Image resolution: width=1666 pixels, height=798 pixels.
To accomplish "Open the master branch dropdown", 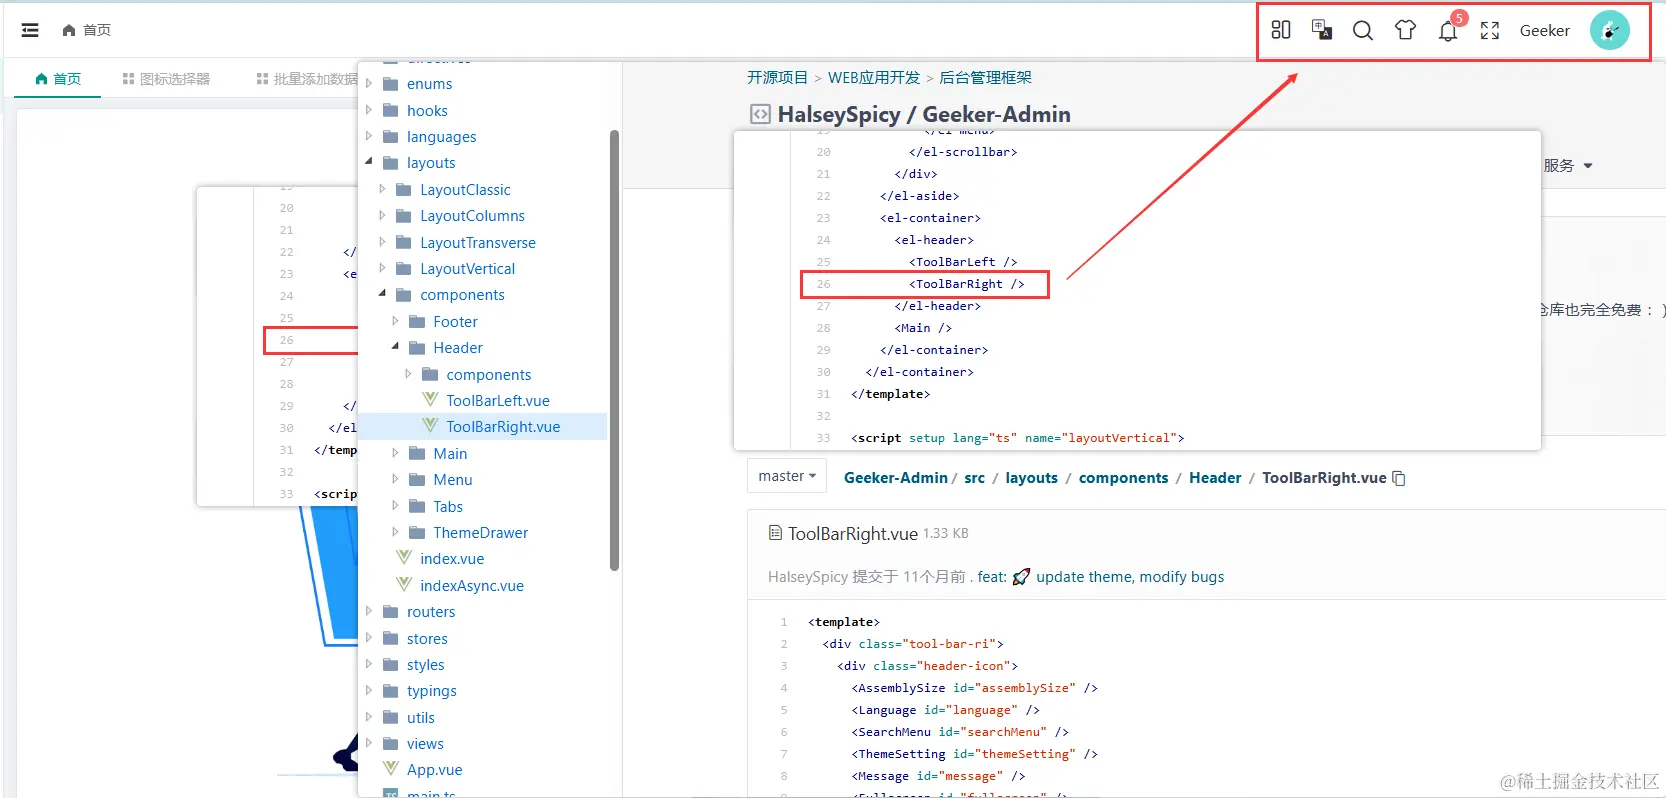I will point(787,476).
